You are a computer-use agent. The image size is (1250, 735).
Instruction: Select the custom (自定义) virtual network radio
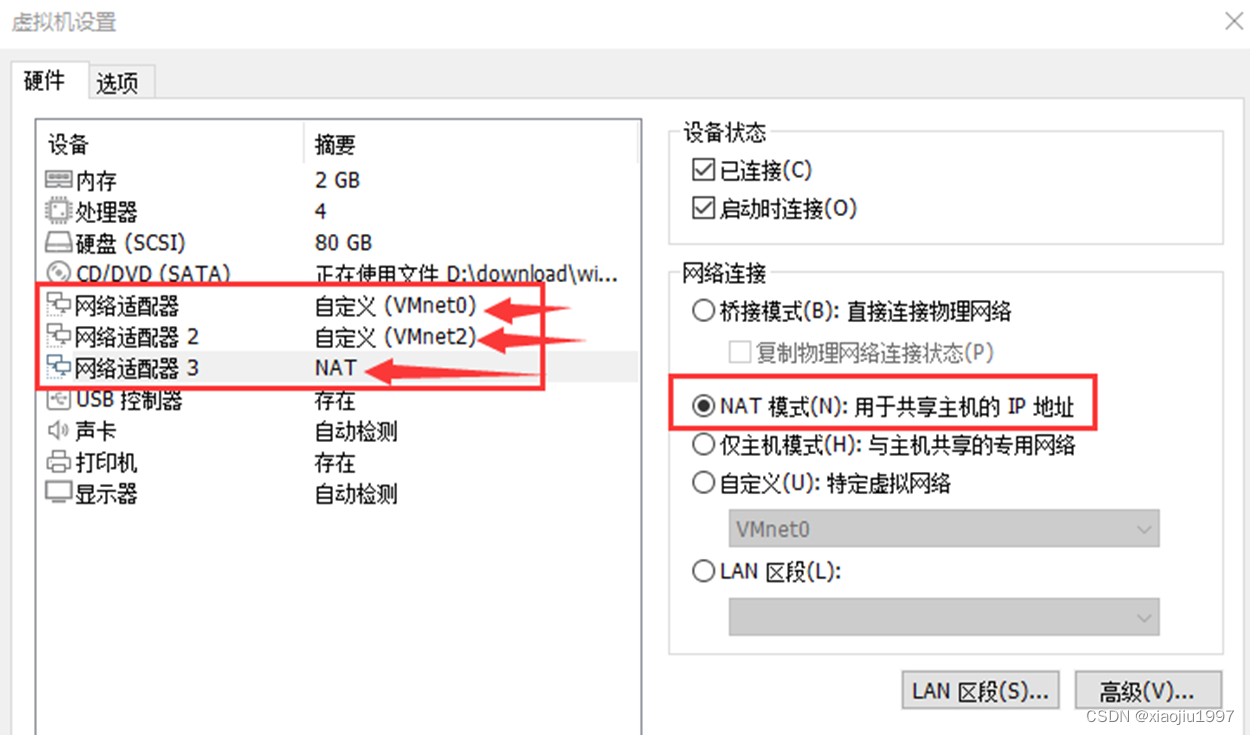pos(703,484)
